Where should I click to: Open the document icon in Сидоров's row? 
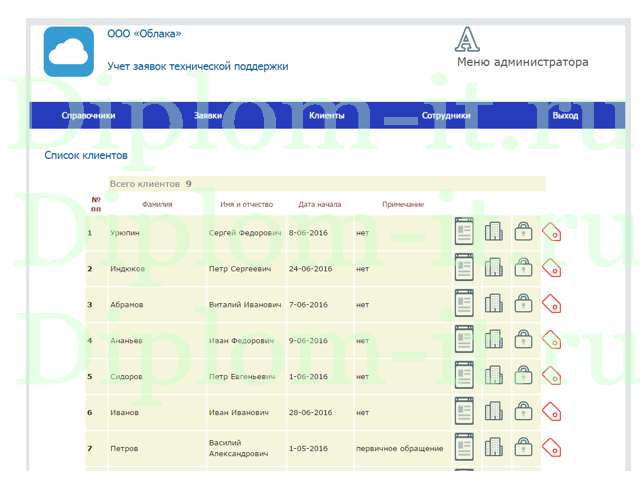[x=463, y=376]
